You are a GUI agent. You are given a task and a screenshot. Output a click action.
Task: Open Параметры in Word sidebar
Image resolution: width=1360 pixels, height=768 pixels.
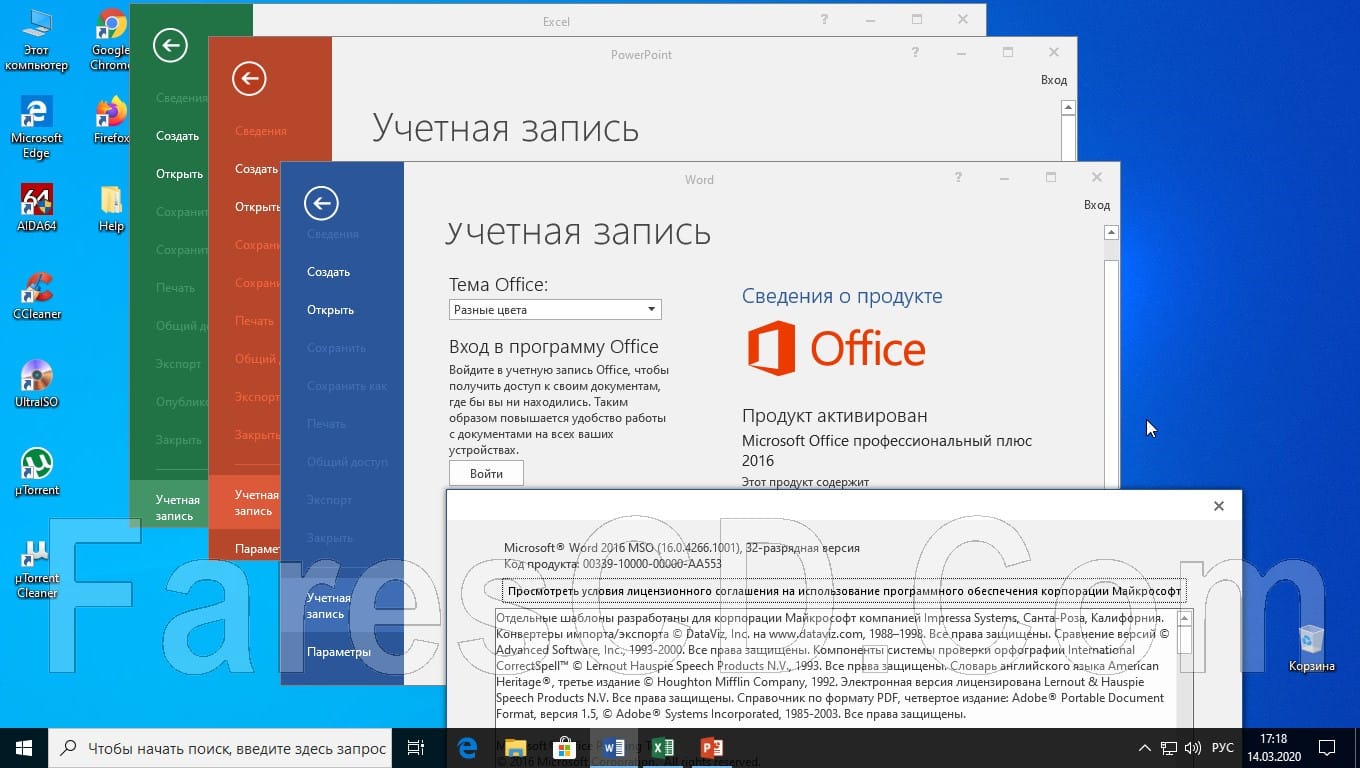pos(339,652)
